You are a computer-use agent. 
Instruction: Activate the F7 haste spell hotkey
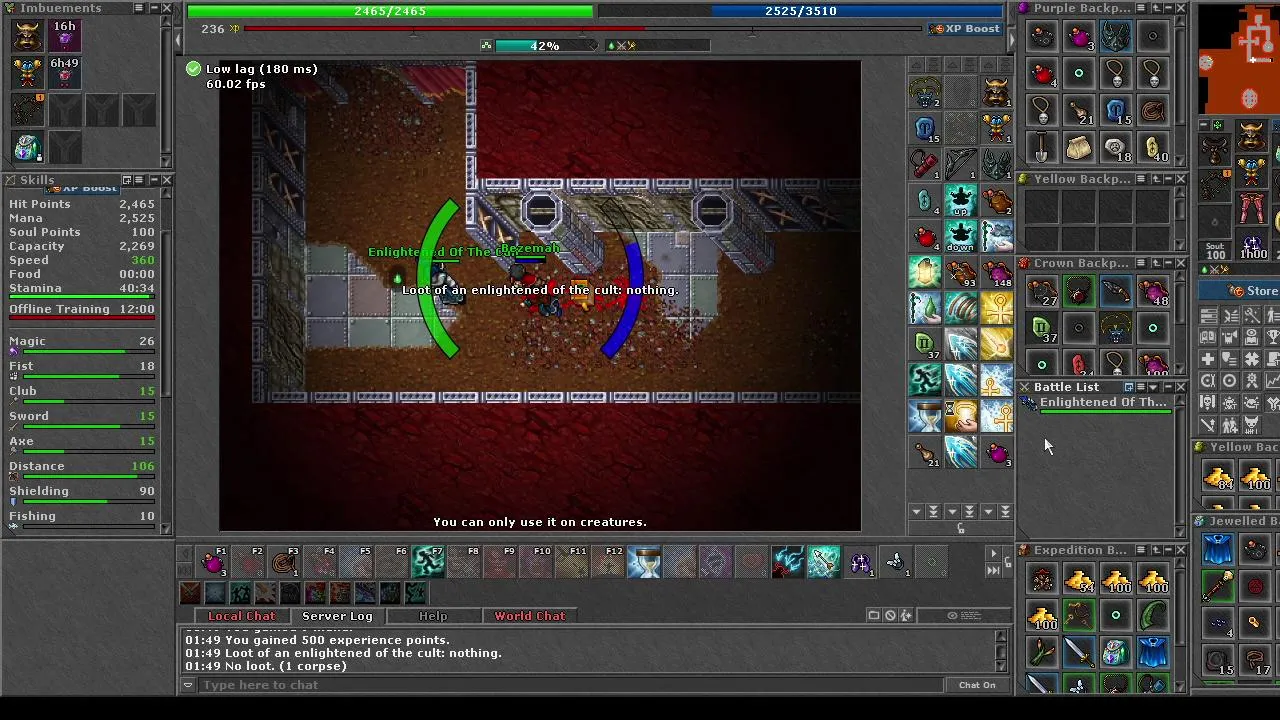coord(429,563)
